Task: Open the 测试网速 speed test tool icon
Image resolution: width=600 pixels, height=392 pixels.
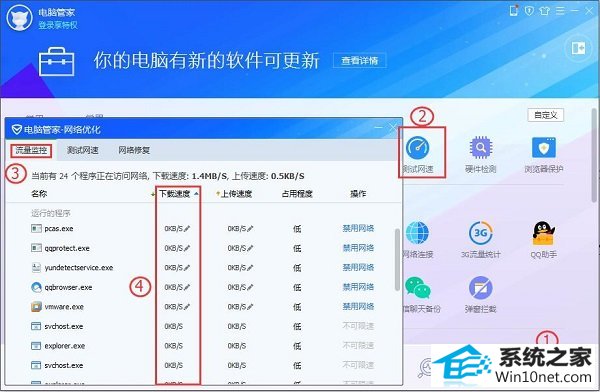Action: pyautogui.click(x=417, y=148)
